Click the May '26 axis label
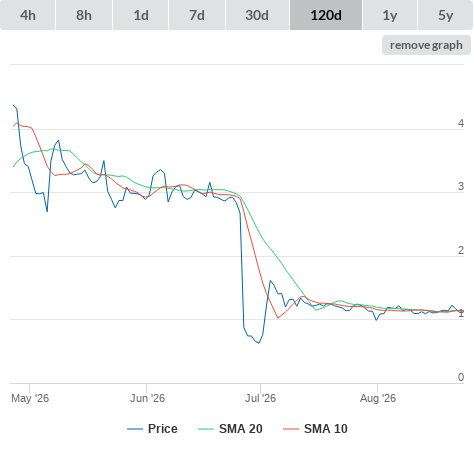Viewport: 474px width, 455px height. pos(30,398)
